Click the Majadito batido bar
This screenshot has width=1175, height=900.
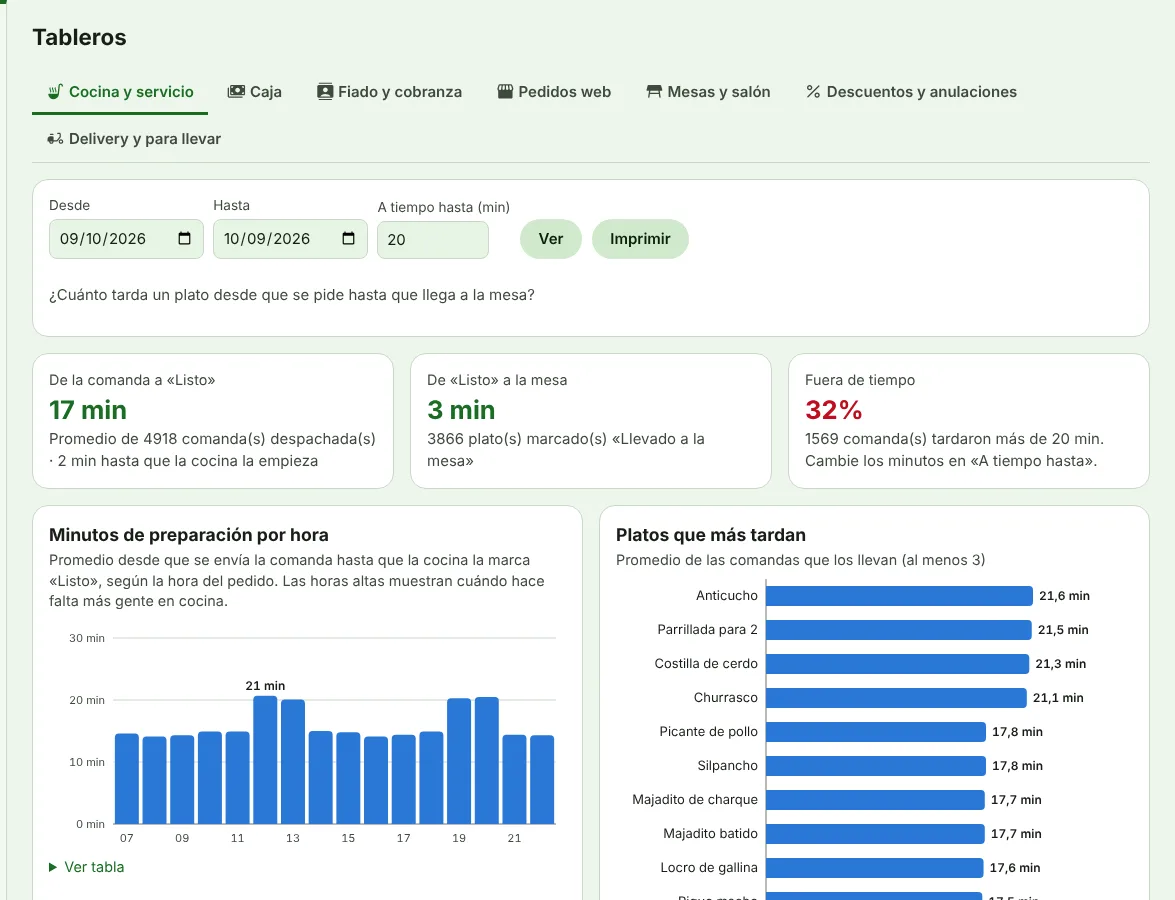pyautogui.click(x=875, y=833)
